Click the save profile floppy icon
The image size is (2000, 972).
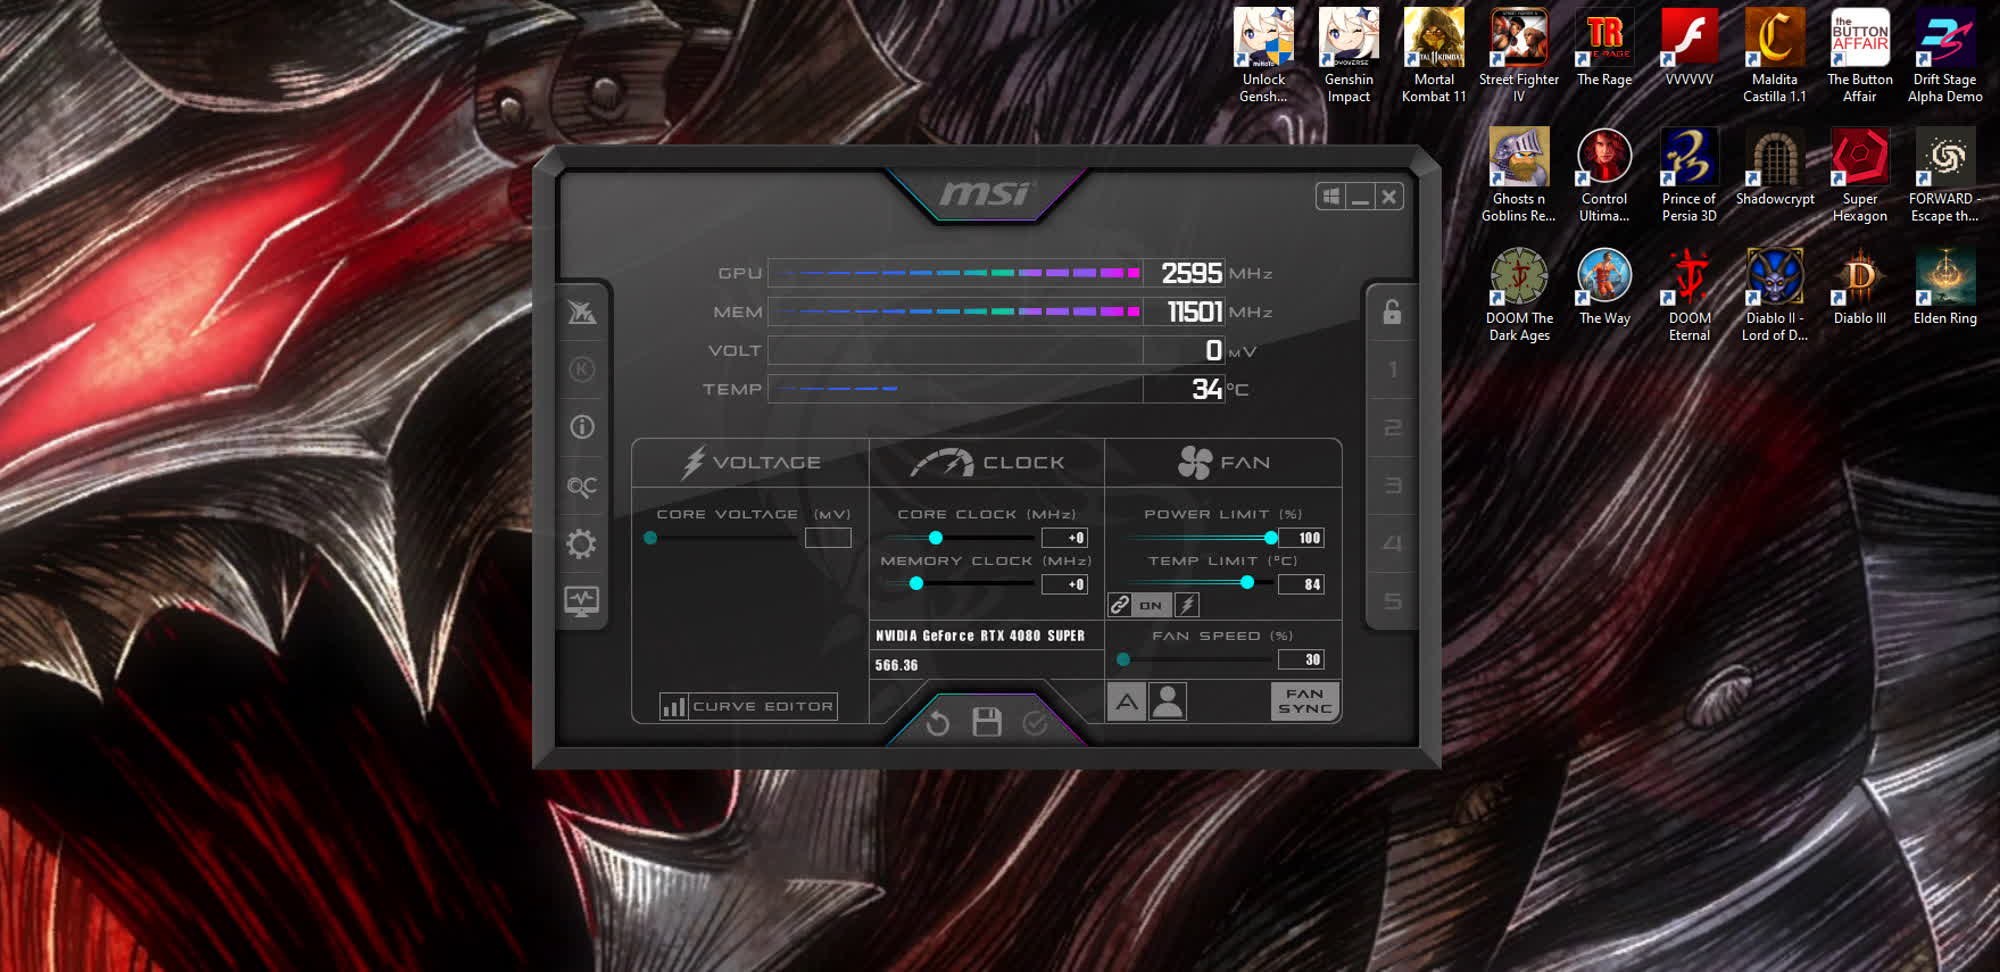pyautogui.click(x=987, y=722)
